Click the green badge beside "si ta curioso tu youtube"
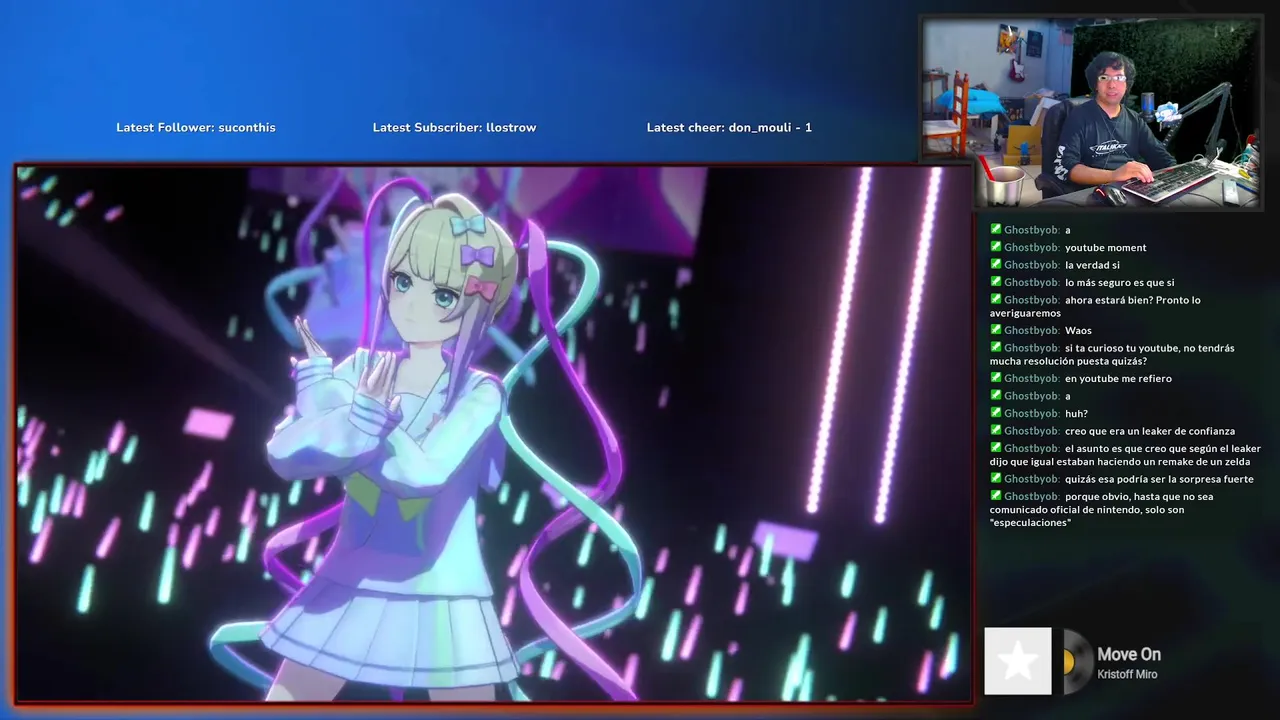This screenshot has width=1280, height=720. coord(996,347)
